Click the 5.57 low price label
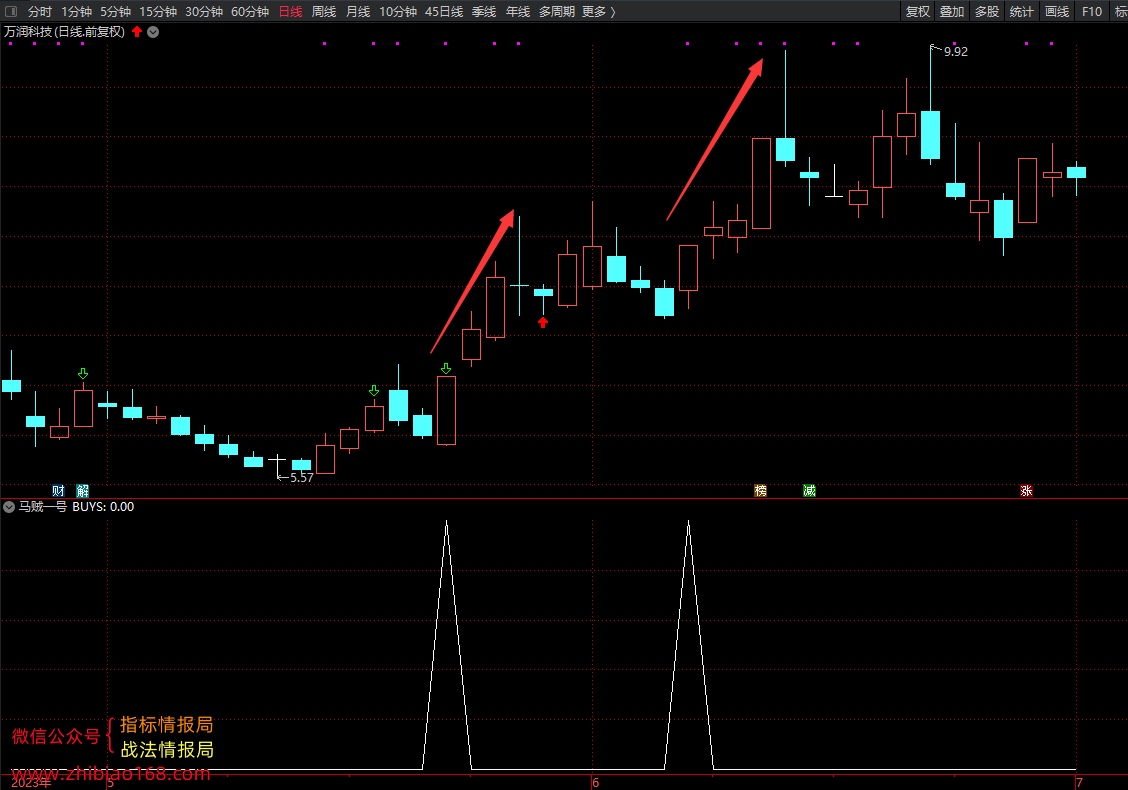The height and width of the screenshot is (790, 1128). coord(301,478)
